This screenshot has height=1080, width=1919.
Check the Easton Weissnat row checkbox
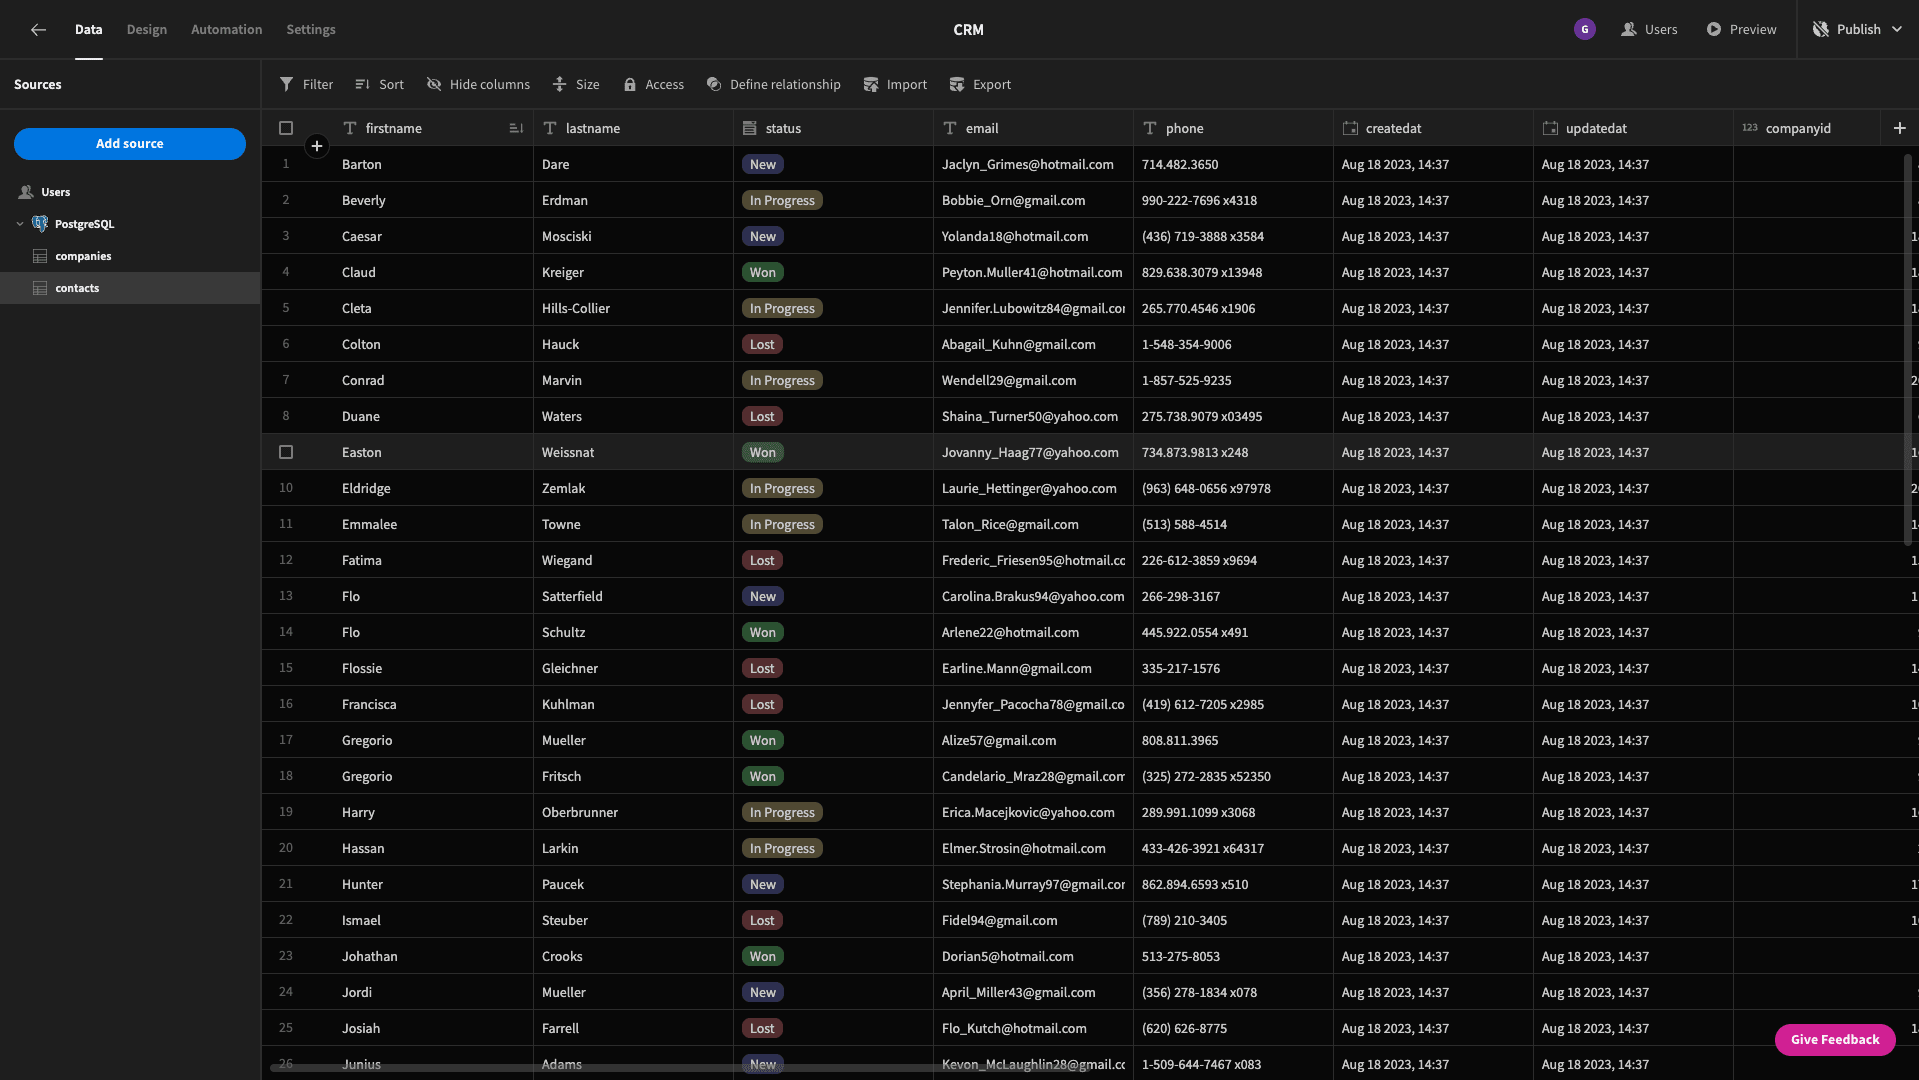pos(286,453)
